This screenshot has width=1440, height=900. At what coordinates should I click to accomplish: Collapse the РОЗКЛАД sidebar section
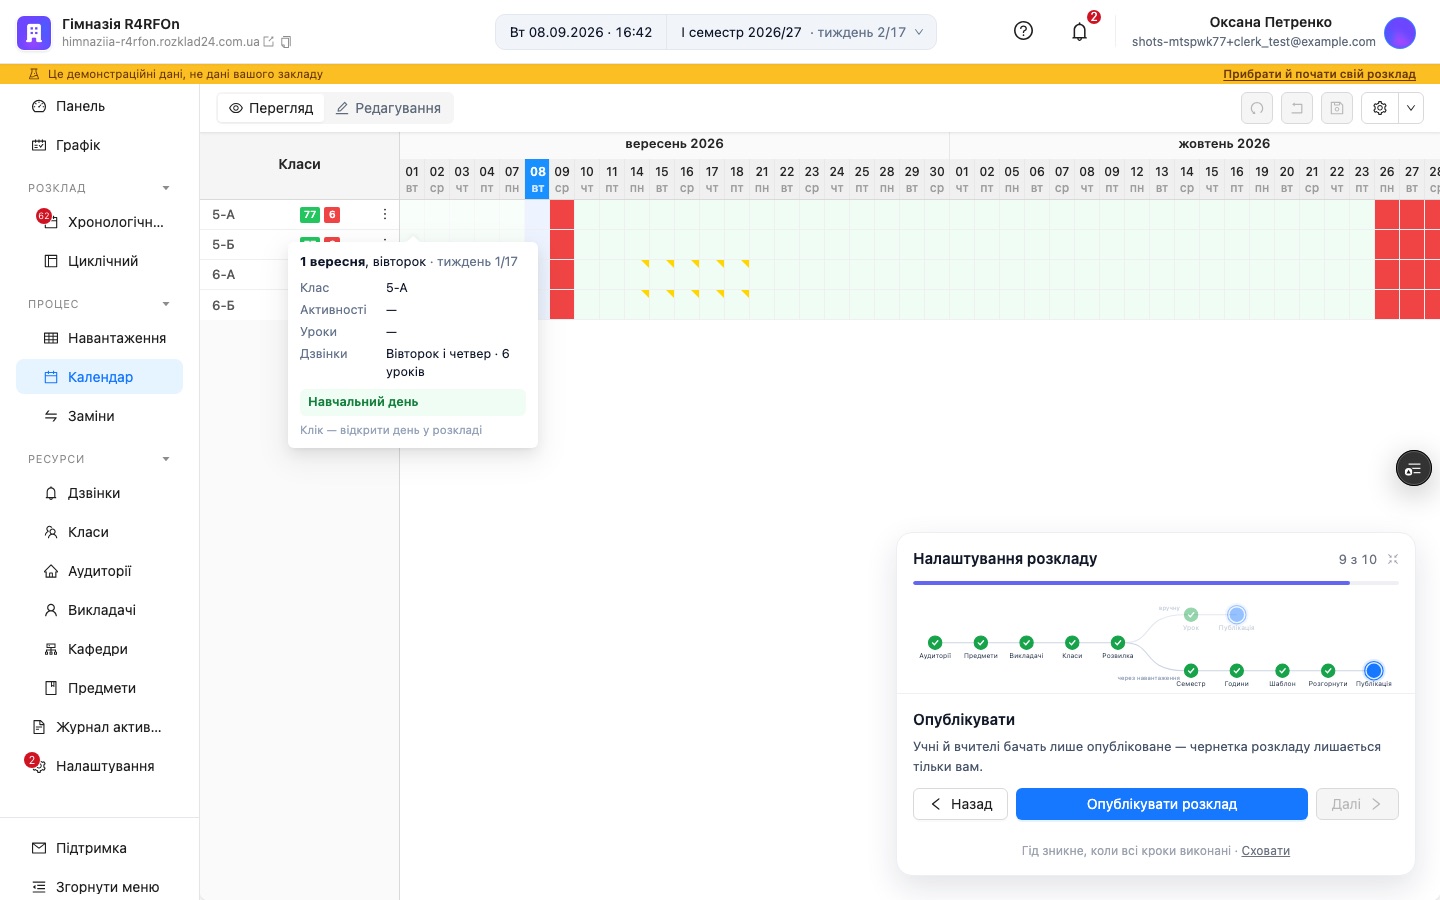click(166, 188)
